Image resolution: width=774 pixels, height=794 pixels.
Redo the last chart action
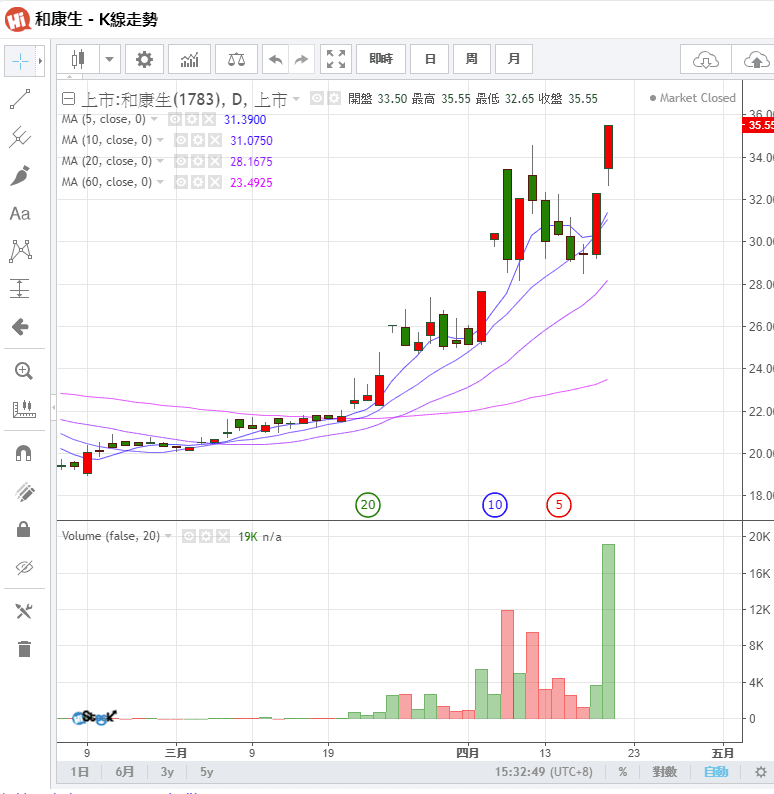302,59
